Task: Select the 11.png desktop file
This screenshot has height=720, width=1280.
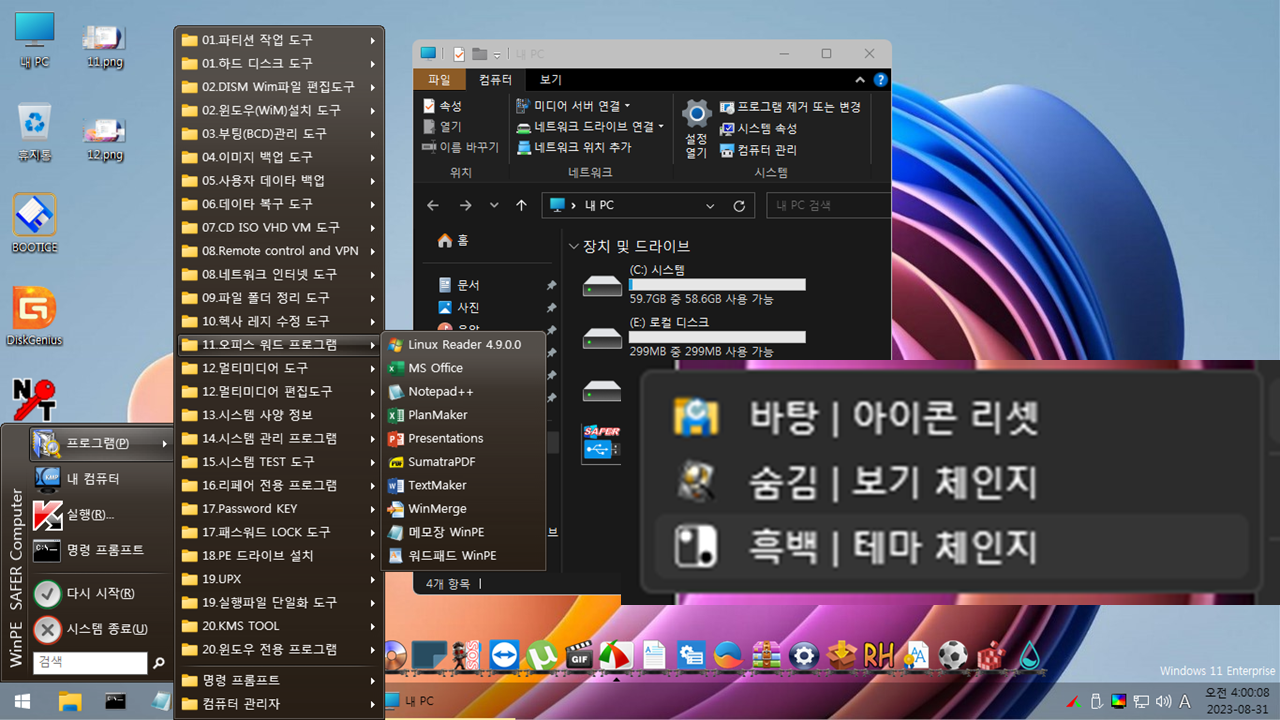Action: coord(105,45)
